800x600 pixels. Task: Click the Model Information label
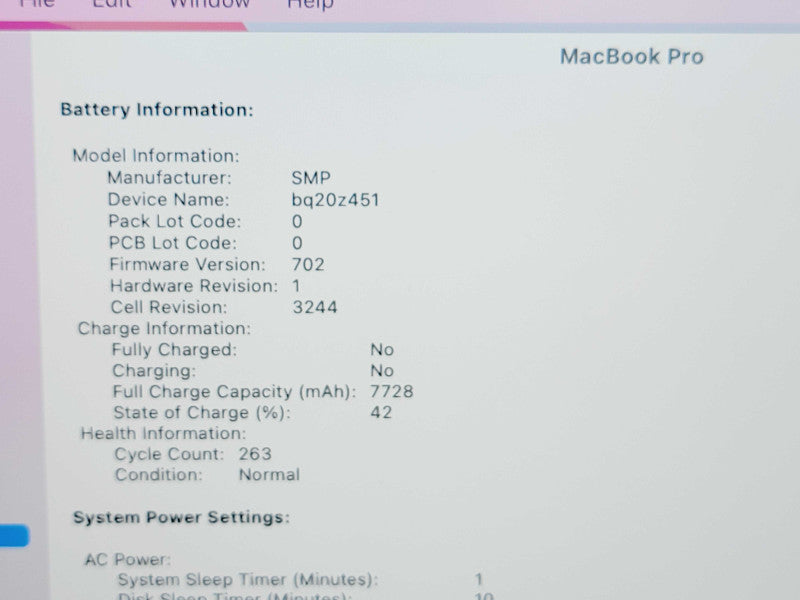click(156, 156)
